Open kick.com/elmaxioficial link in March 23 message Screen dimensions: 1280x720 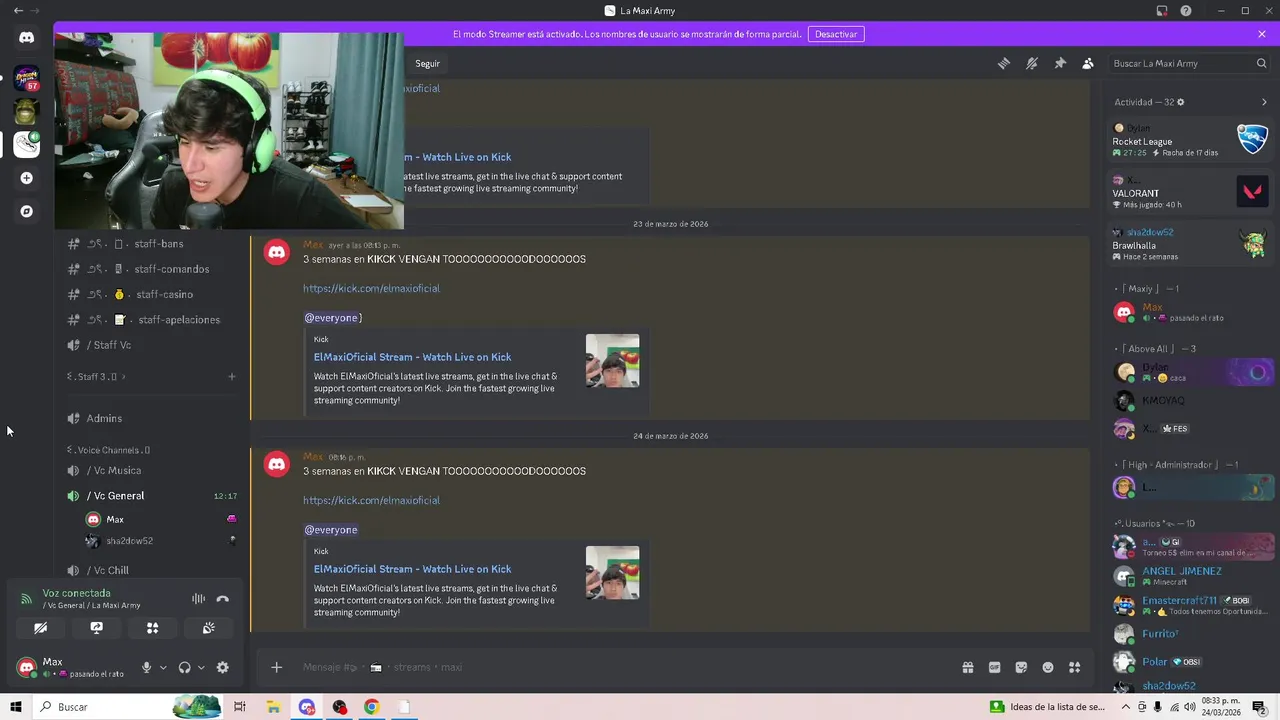pos(371,288)
